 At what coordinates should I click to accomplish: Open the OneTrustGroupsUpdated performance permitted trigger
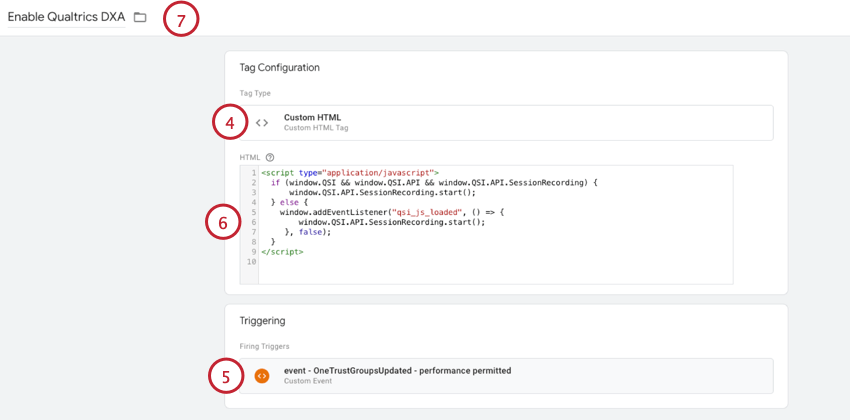tap(397, 371)
